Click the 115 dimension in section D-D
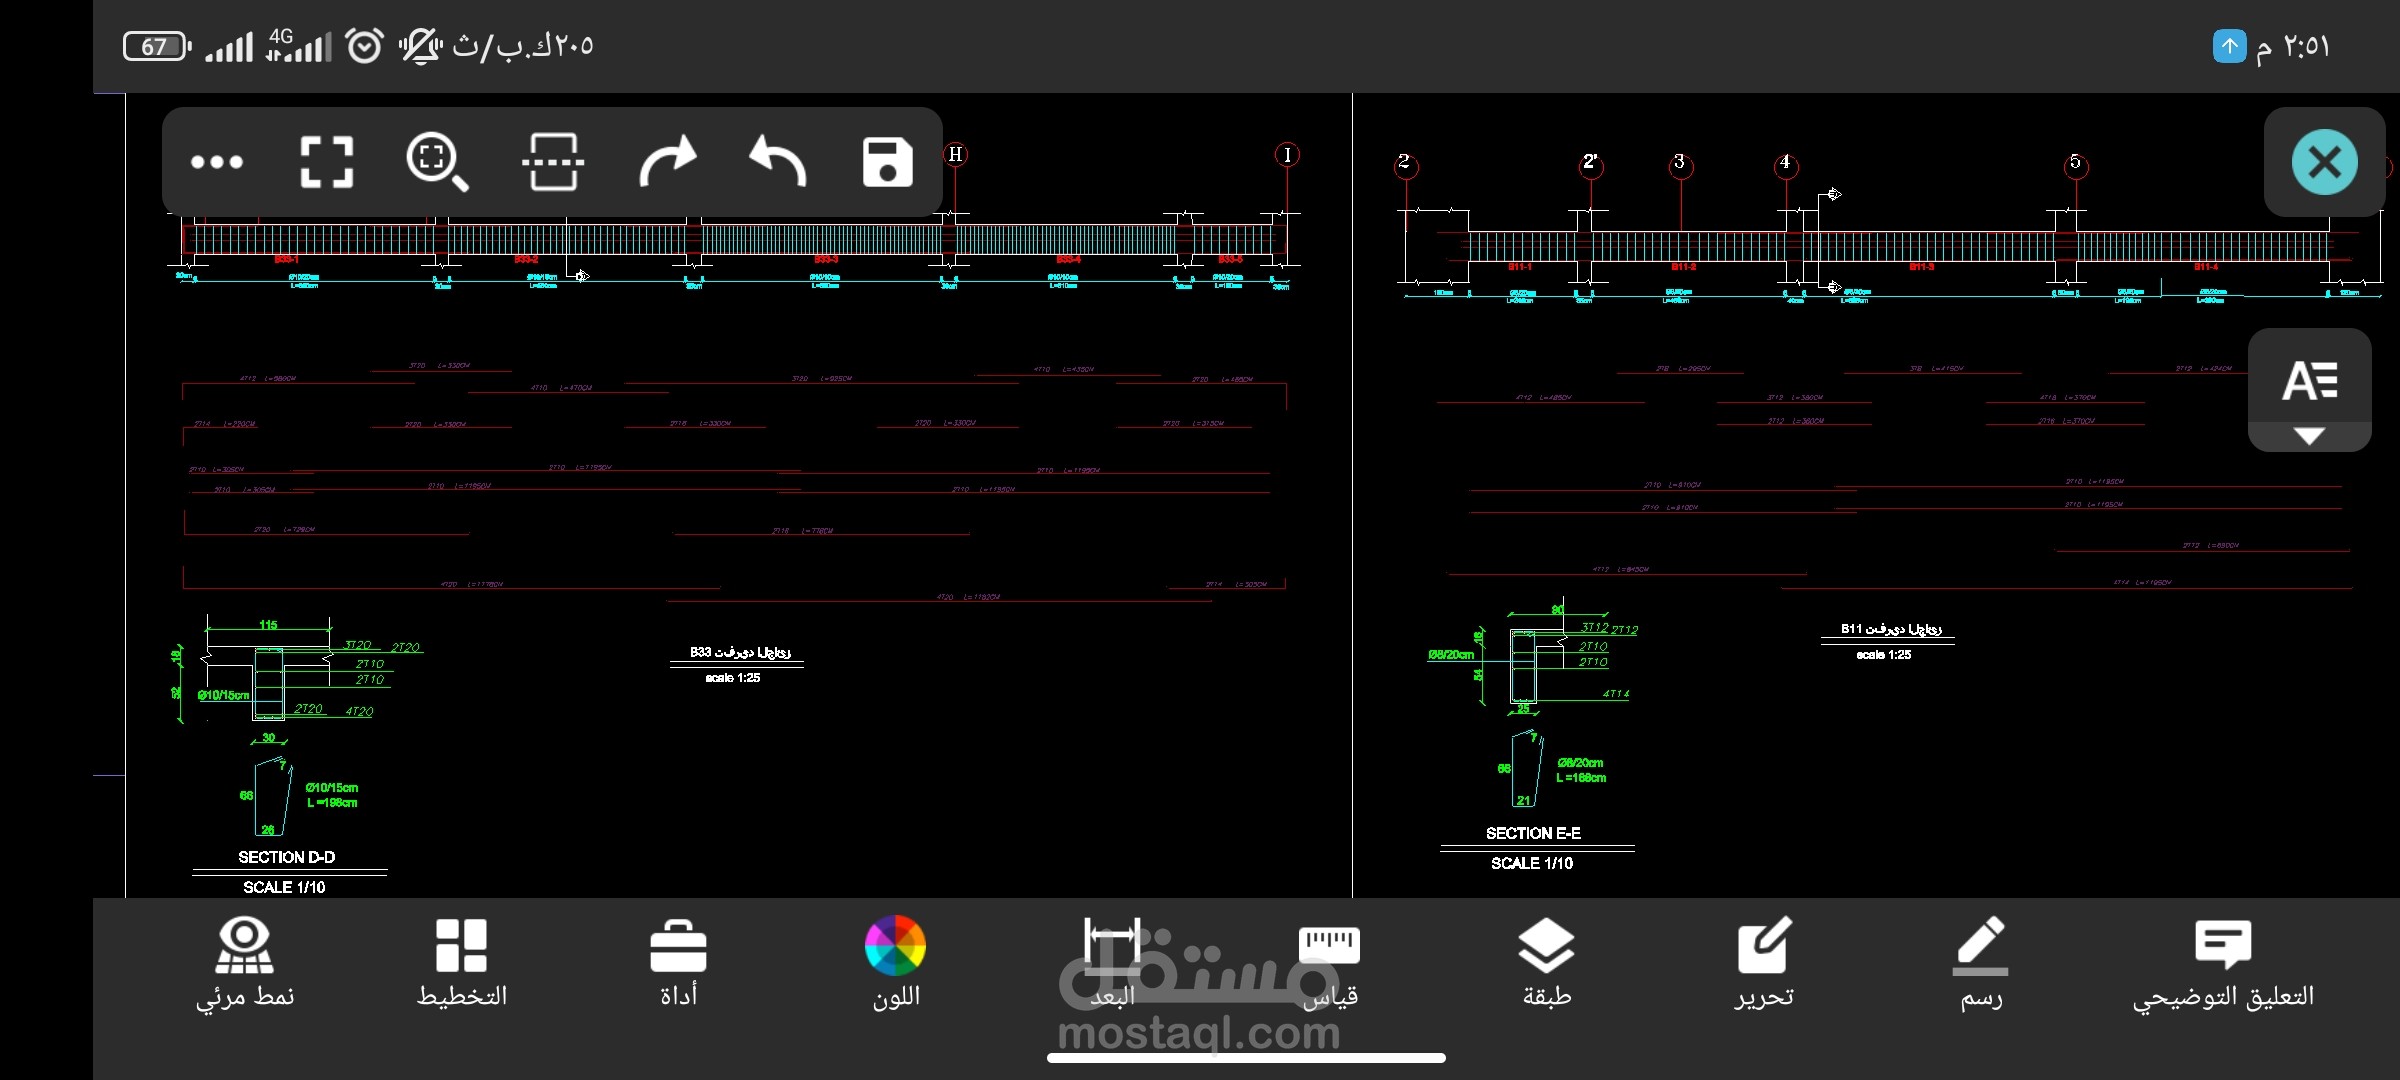 (x=268, y=625)
